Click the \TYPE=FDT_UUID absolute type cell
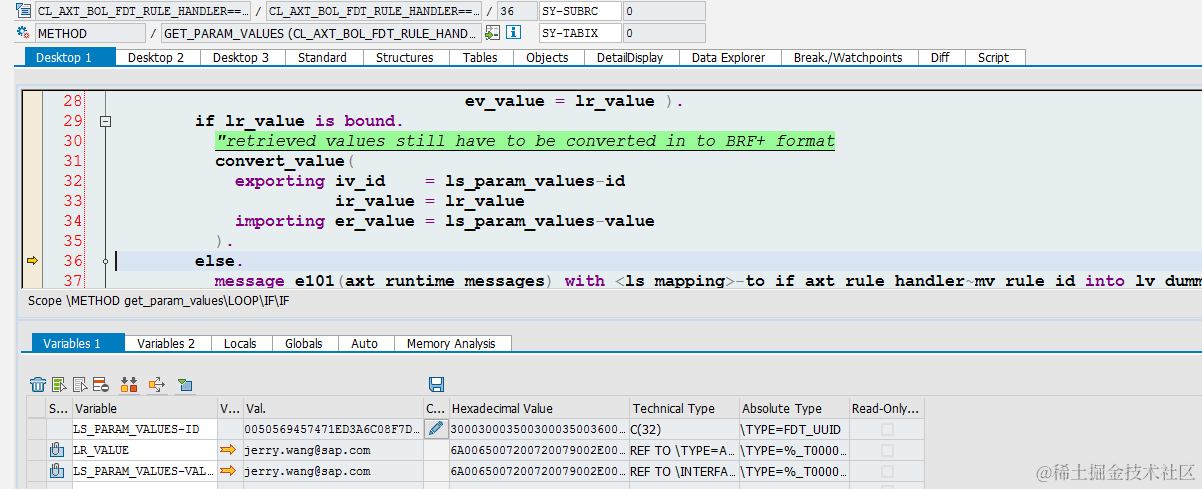This screenshot has width=1202, height=489. pyautogui.click(x=793, y=429)
